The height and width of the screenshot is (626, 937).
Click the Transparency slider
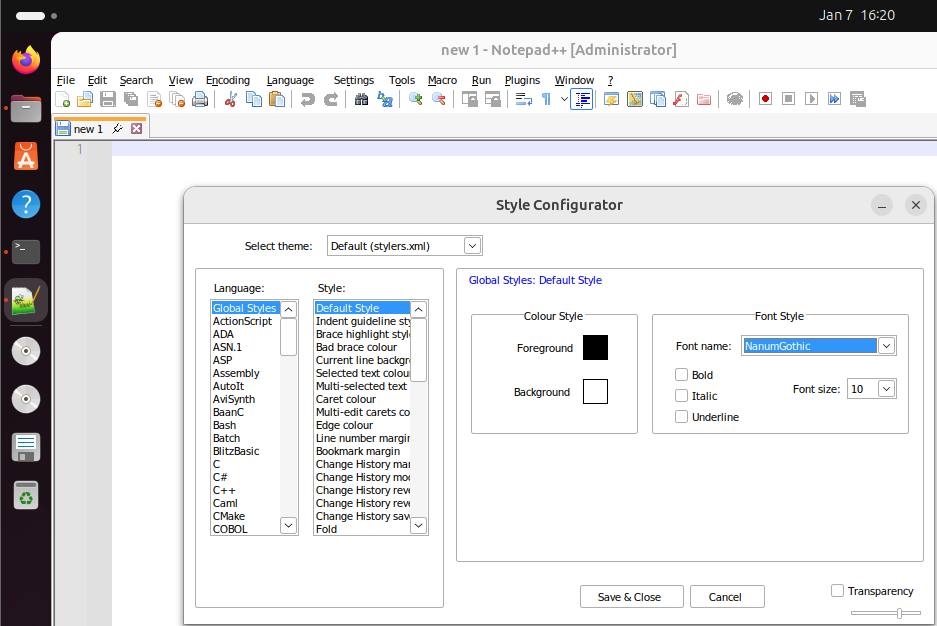pos(886,613)
